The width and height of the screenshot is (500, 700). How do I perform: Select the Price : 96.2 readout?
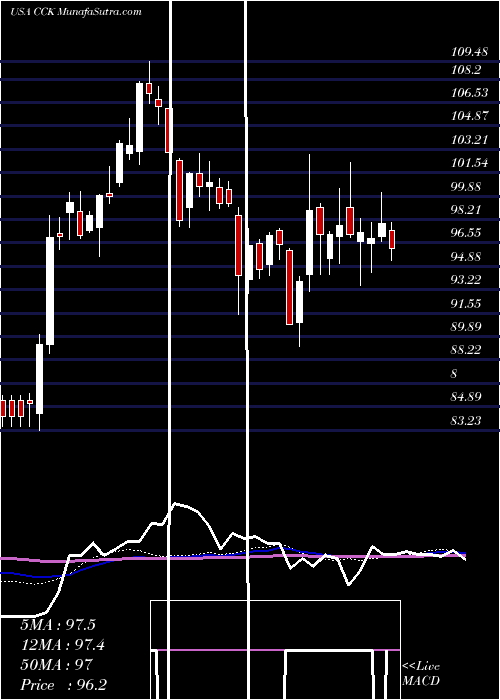(63, 685)
